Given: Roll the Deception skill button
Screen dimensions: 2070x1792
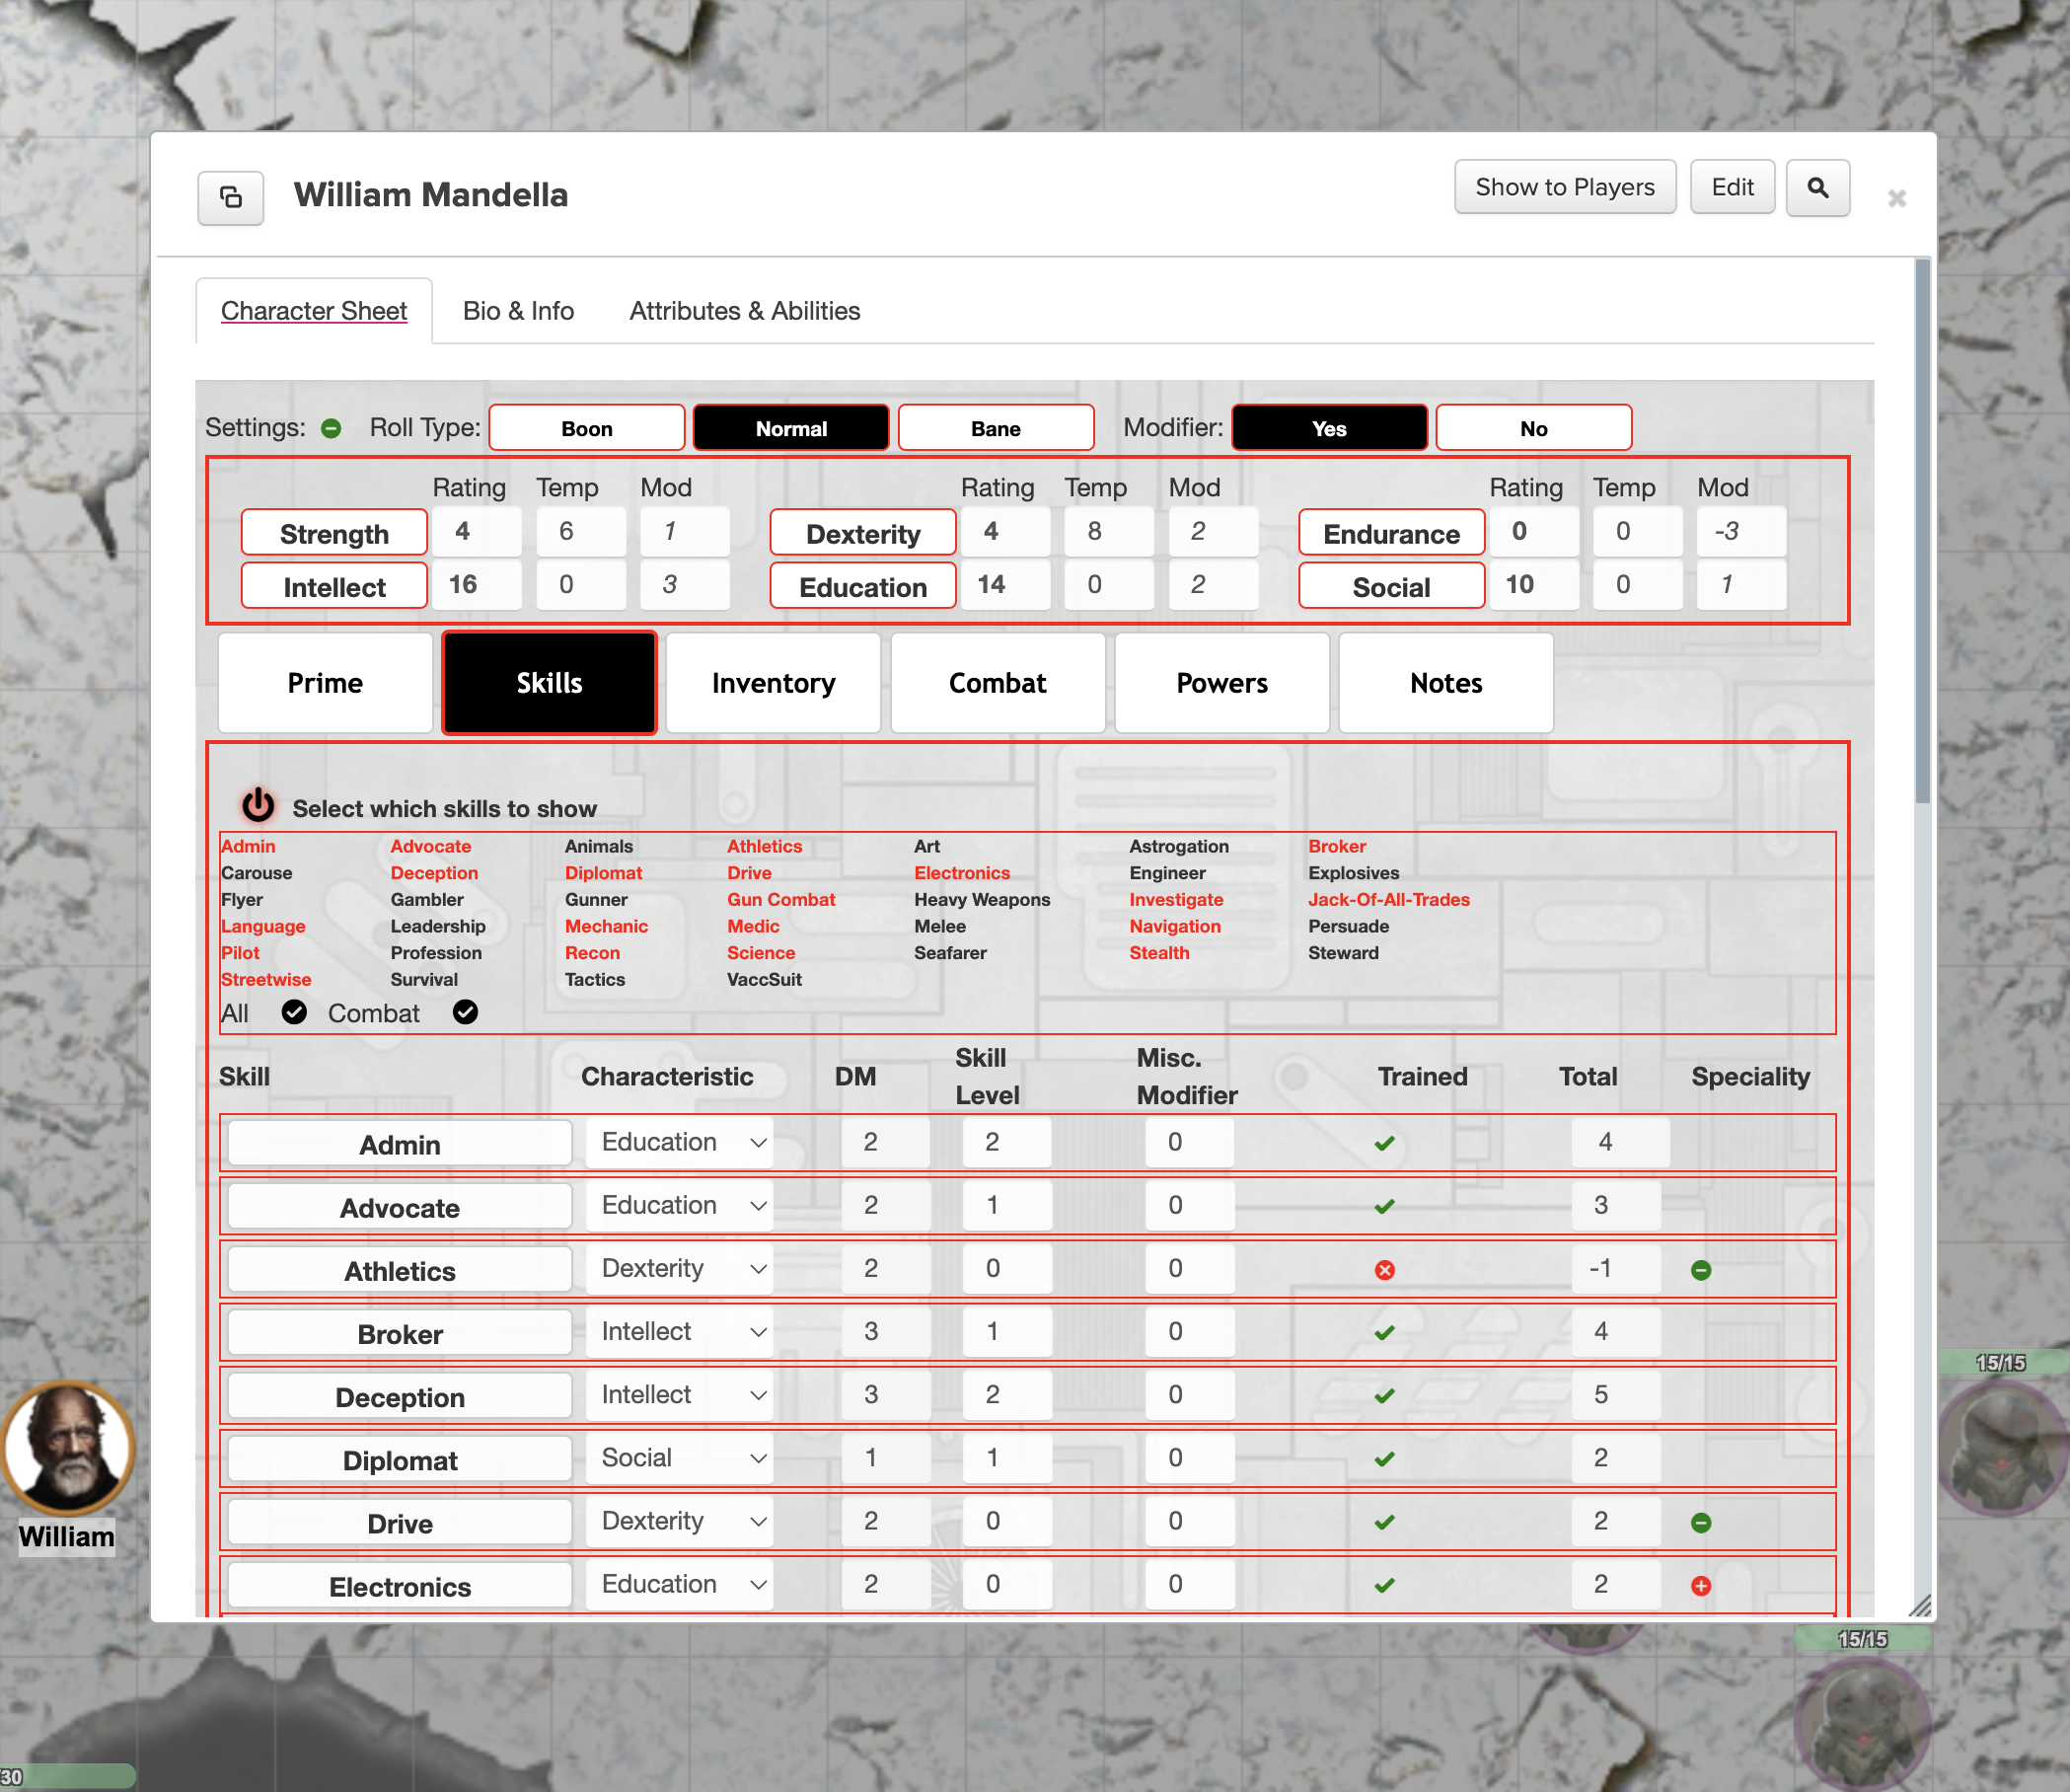Looking at the screenshot, I should point(400,1397).
